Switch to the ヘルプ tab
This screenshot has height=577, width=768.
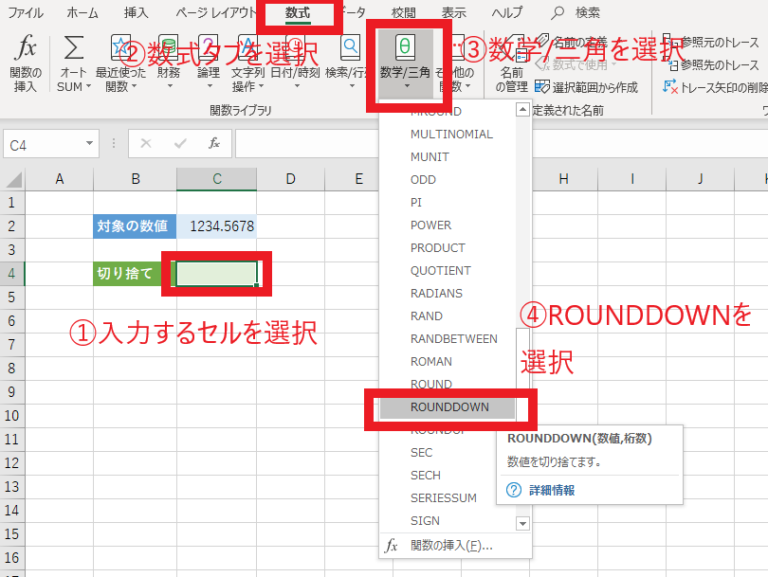507,13
